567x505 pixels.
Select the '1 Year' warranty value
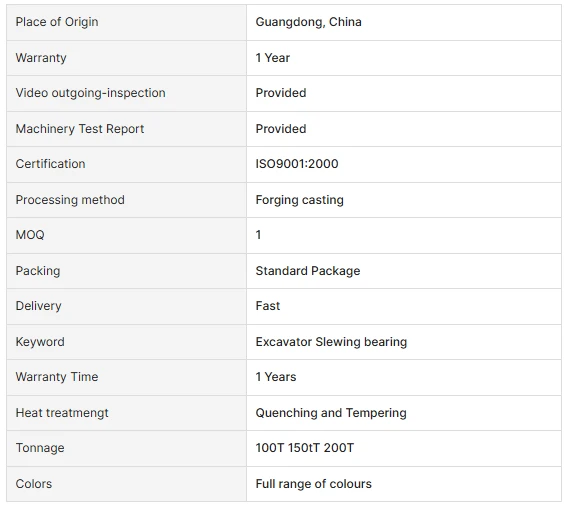tap(273, 58)
